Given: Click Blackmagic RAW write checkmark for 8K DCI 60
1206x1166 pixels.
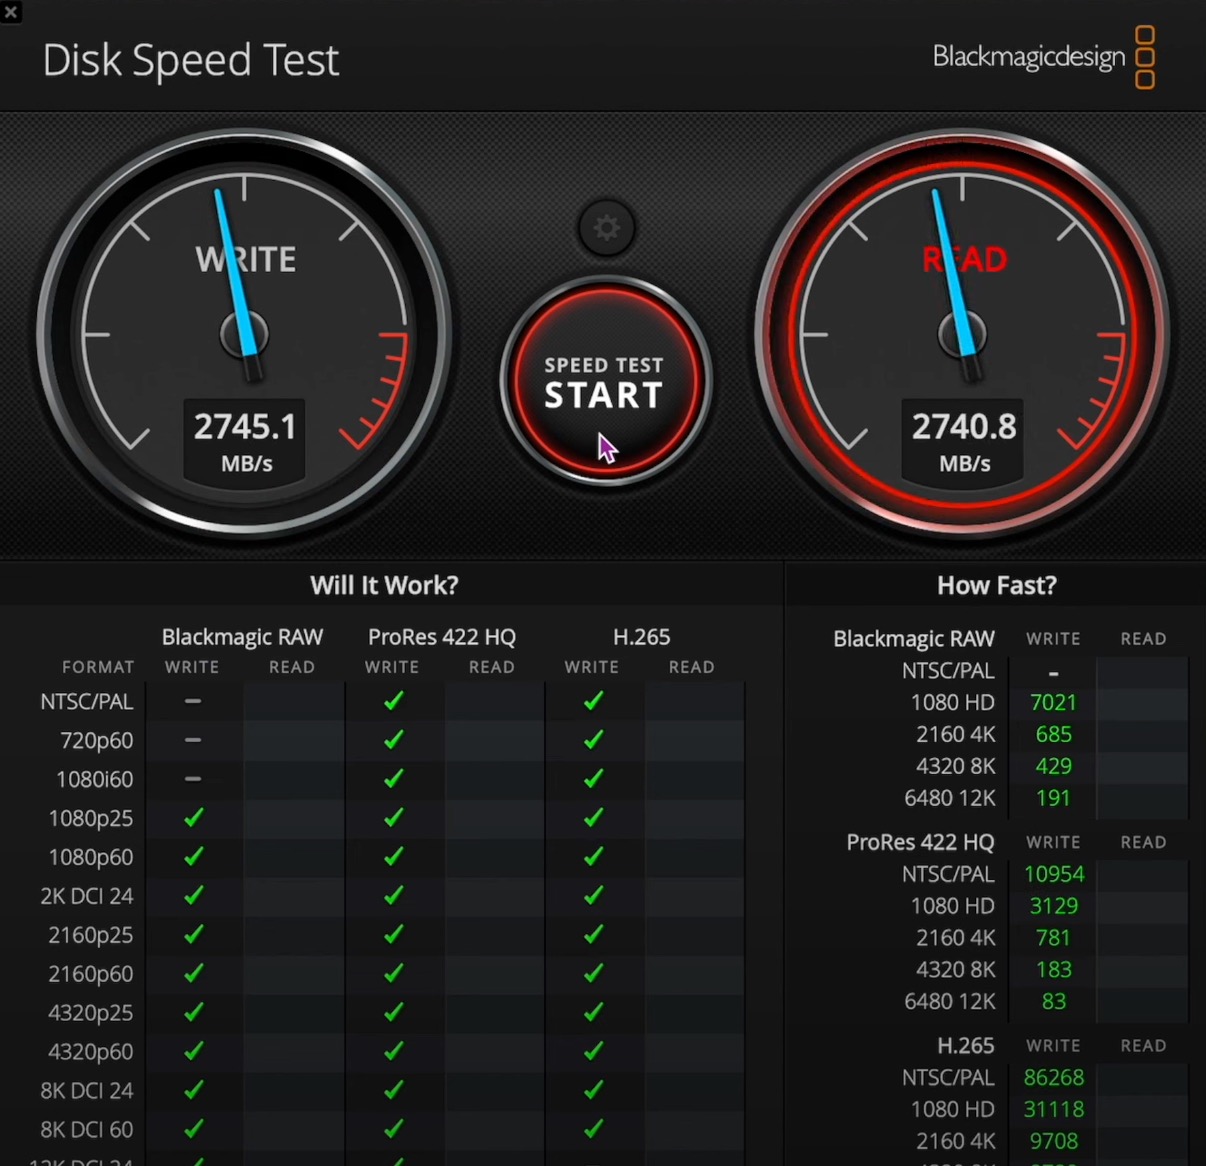Looking at the screenshot, I should coord(194,1129).
